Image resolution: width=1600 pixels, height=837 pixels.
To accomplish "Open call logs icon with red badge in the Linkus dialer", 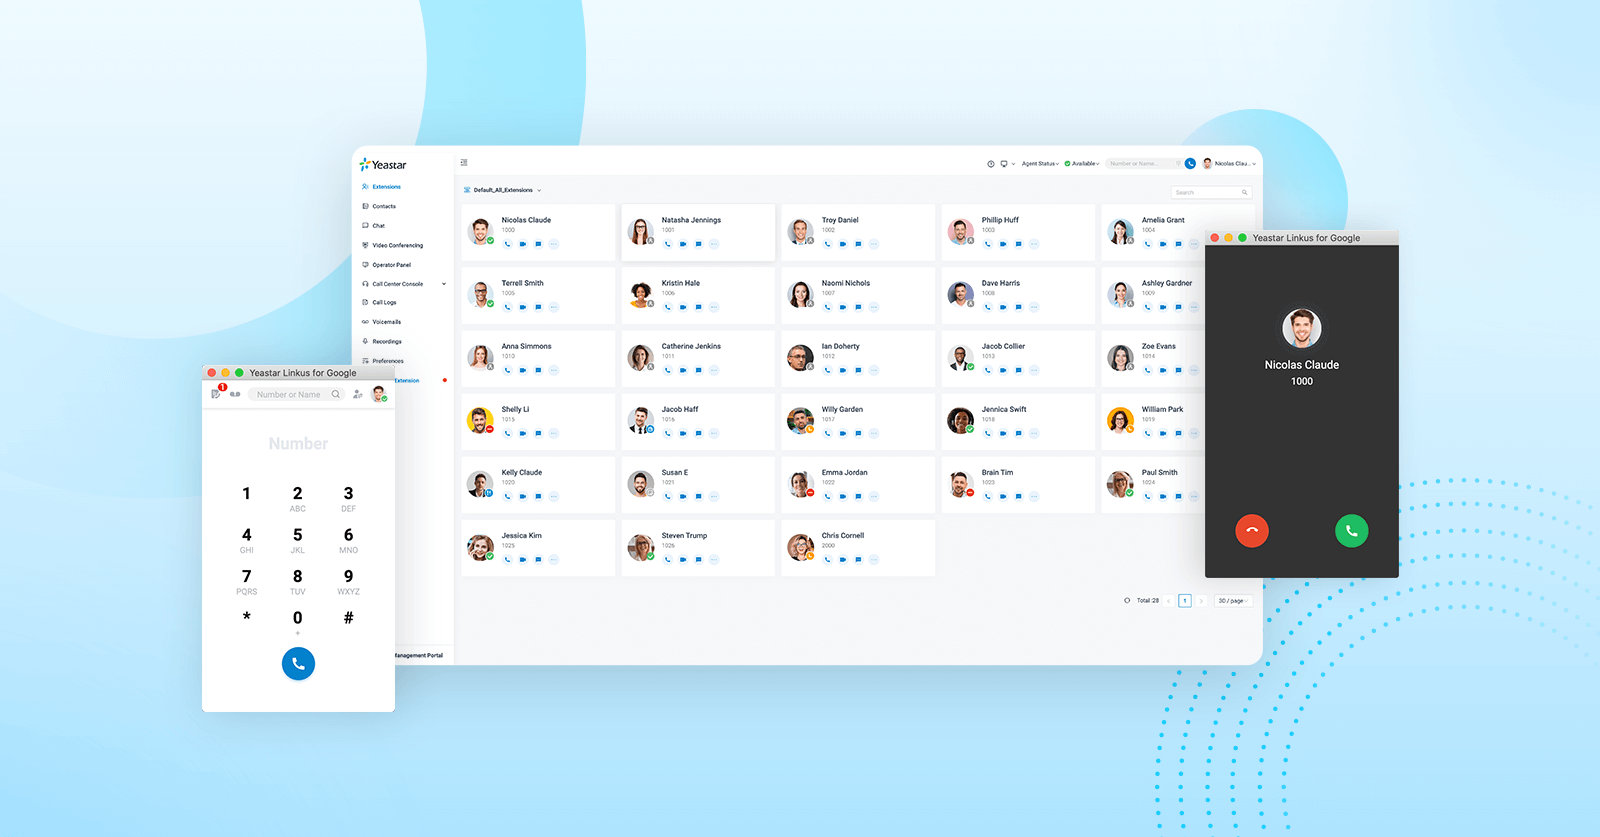I will pos(217,393).
